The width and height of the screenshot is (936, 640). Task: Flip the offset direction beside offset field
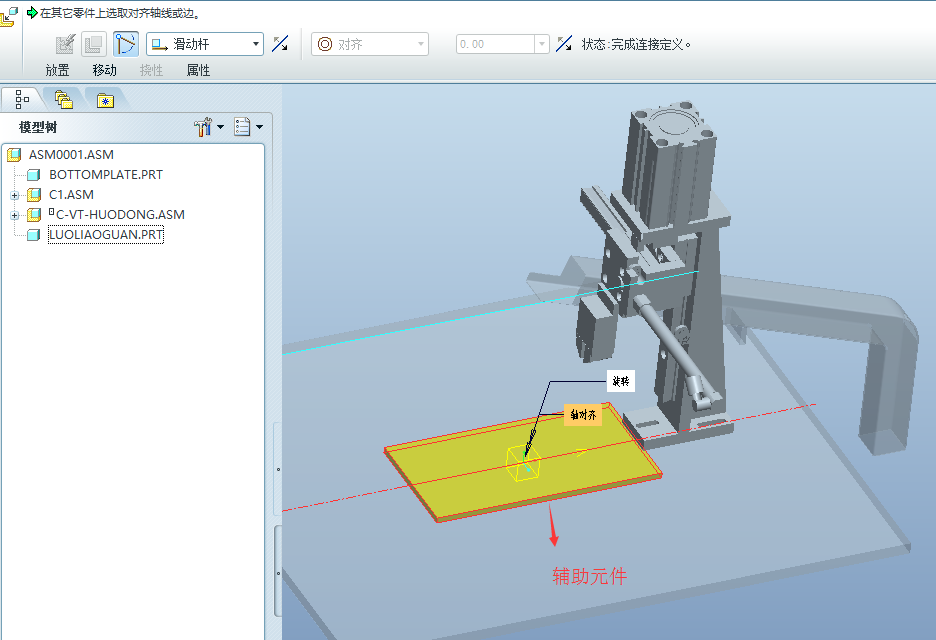click(565, 44)
